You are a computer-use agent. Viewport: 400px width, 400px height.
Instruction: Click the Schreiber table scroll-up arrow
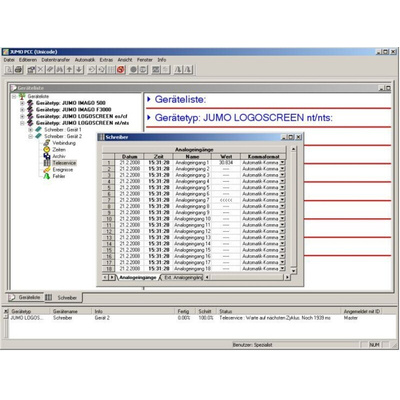click(293, 149)
